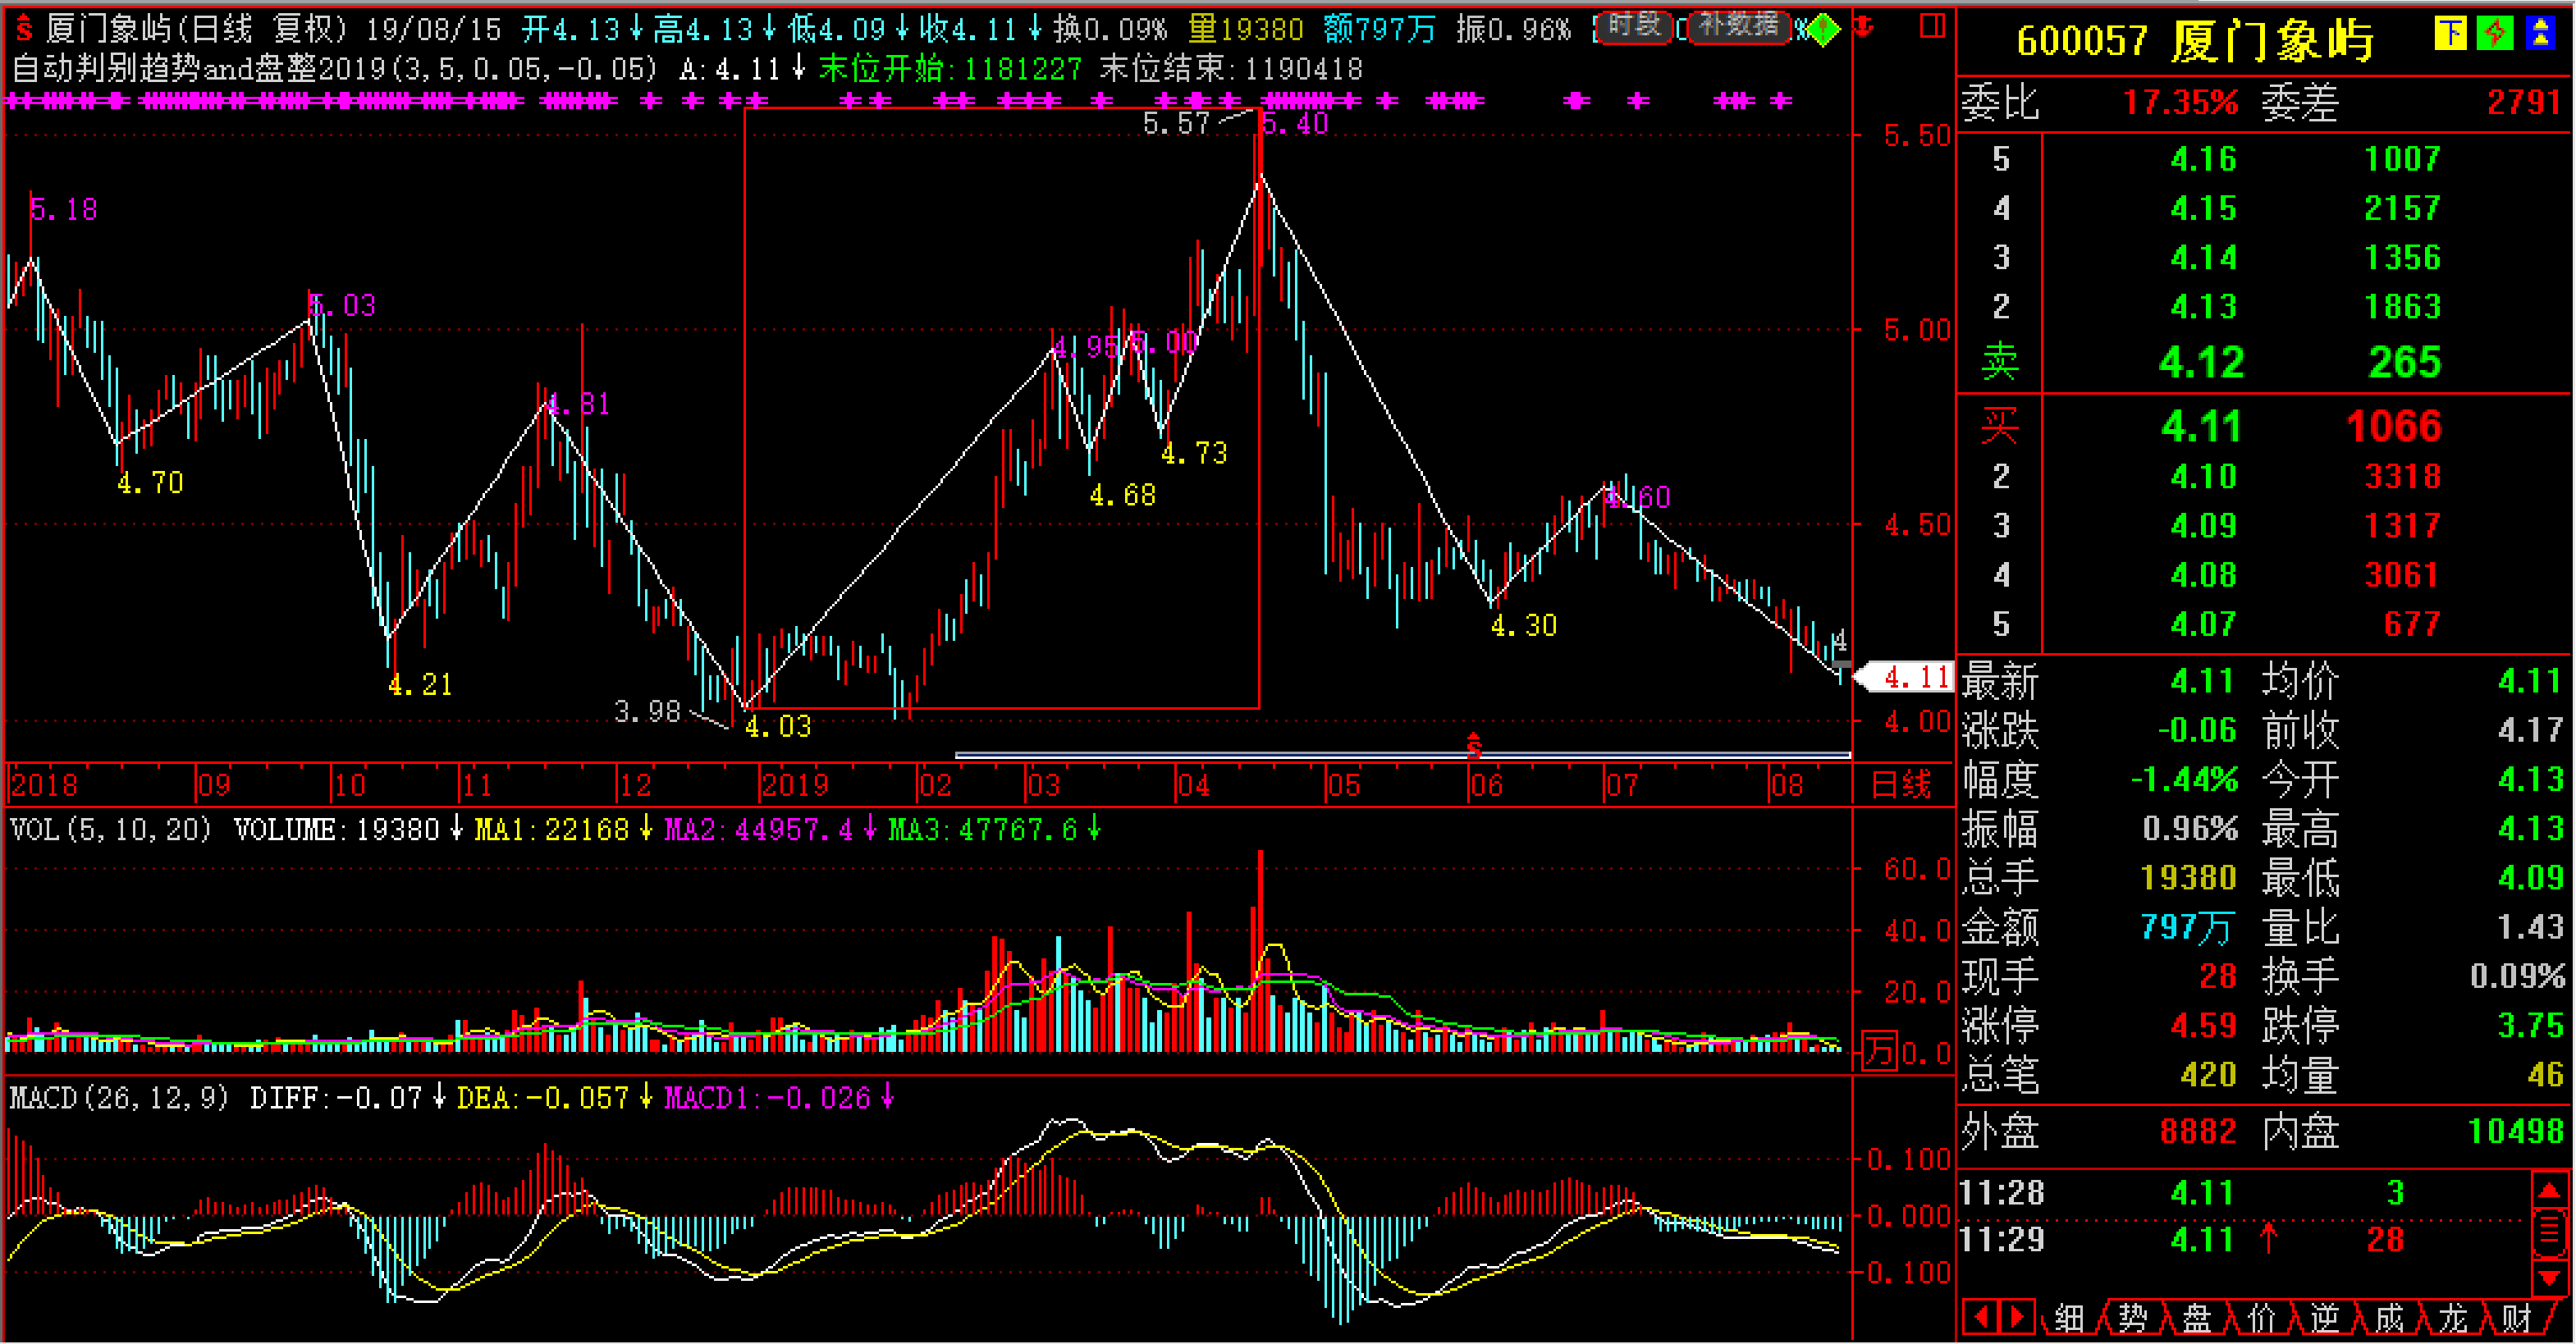Click the 4.11 current price marker on axis
The height and width of the screenshot is (1344, 2576).
(1903, 678)
